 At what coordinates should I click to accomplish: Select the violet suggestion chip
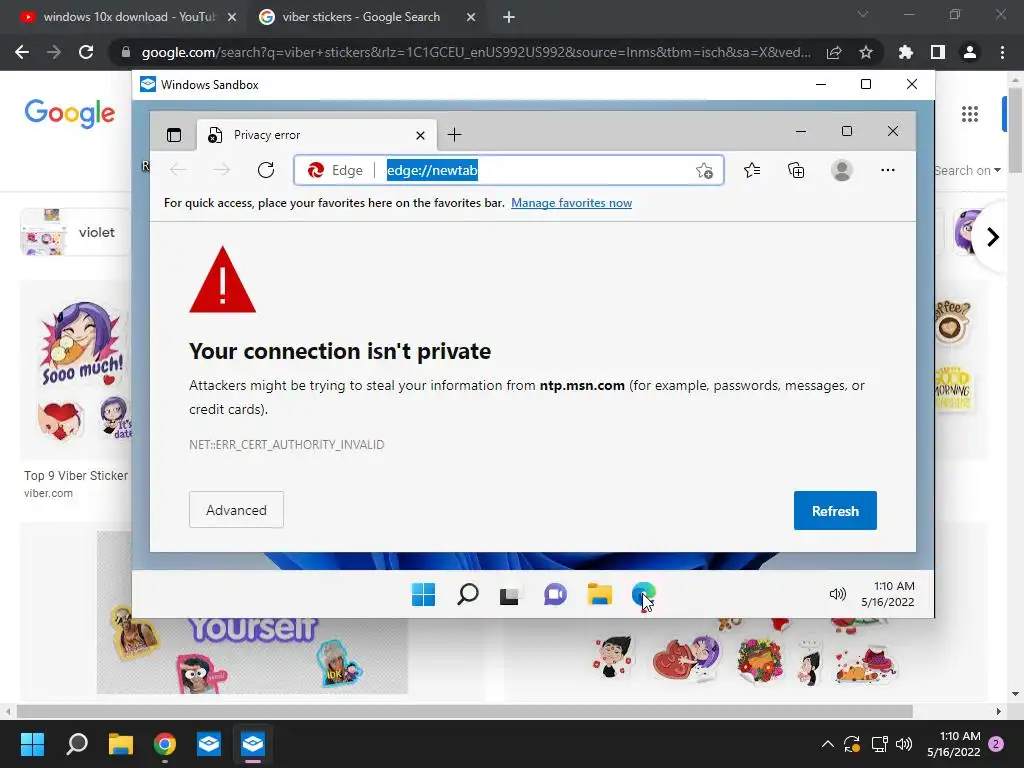(76, 232)
